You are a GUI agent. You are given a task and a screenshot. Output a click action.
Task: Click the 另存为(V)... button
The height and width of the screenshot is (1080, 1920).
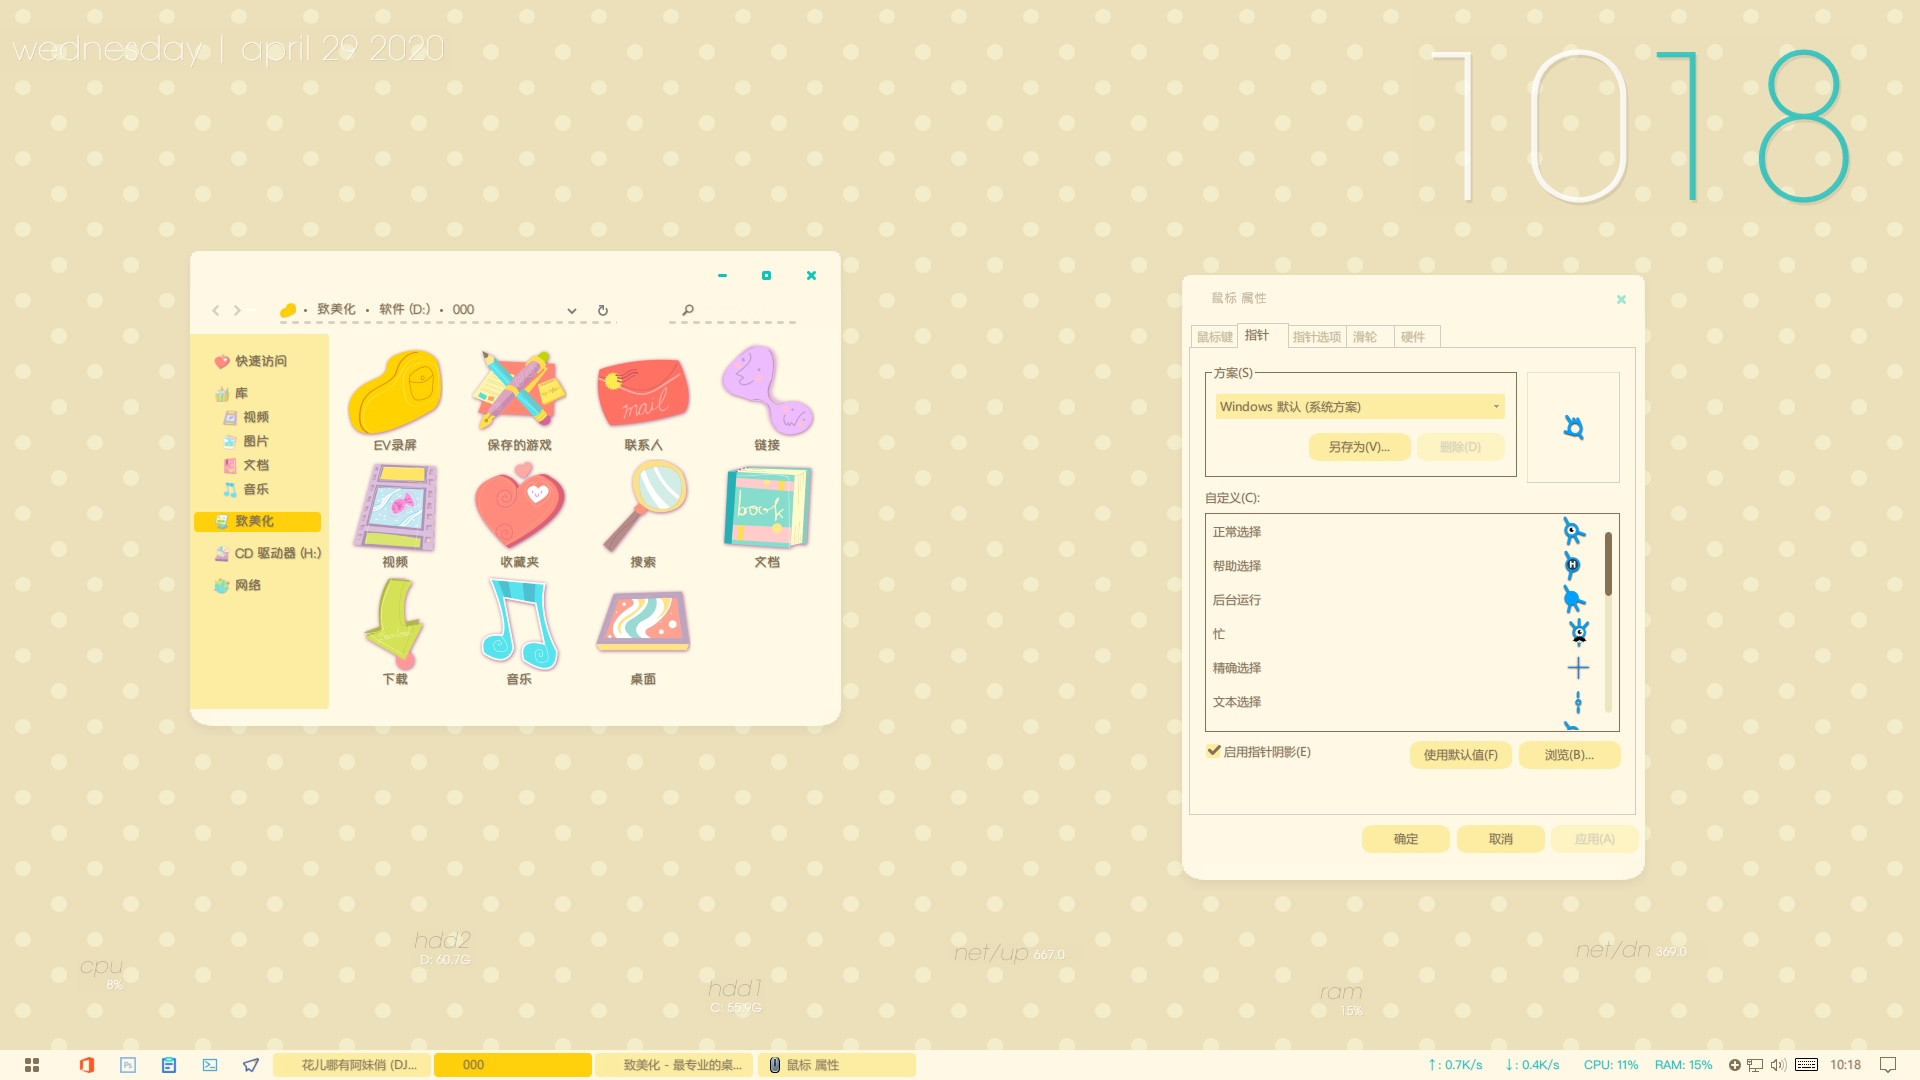pyautogui.click(x=1359, y=447)
